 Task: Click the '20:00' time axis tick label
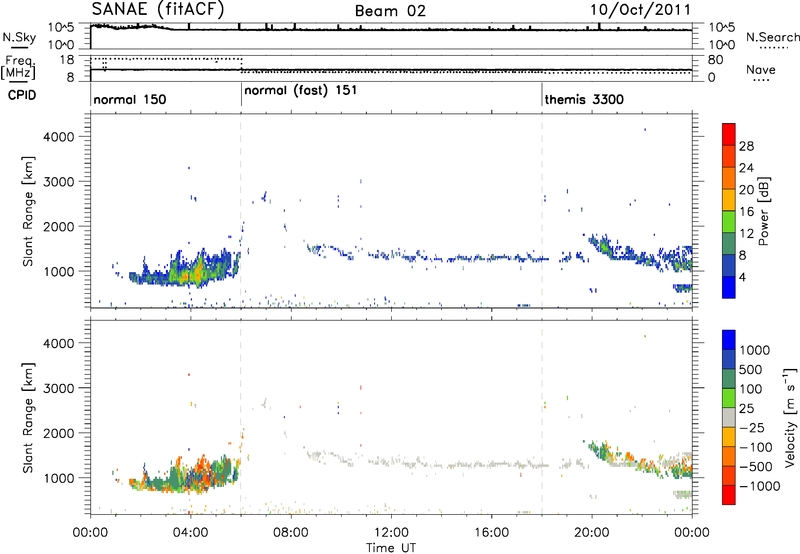point(591,533)
